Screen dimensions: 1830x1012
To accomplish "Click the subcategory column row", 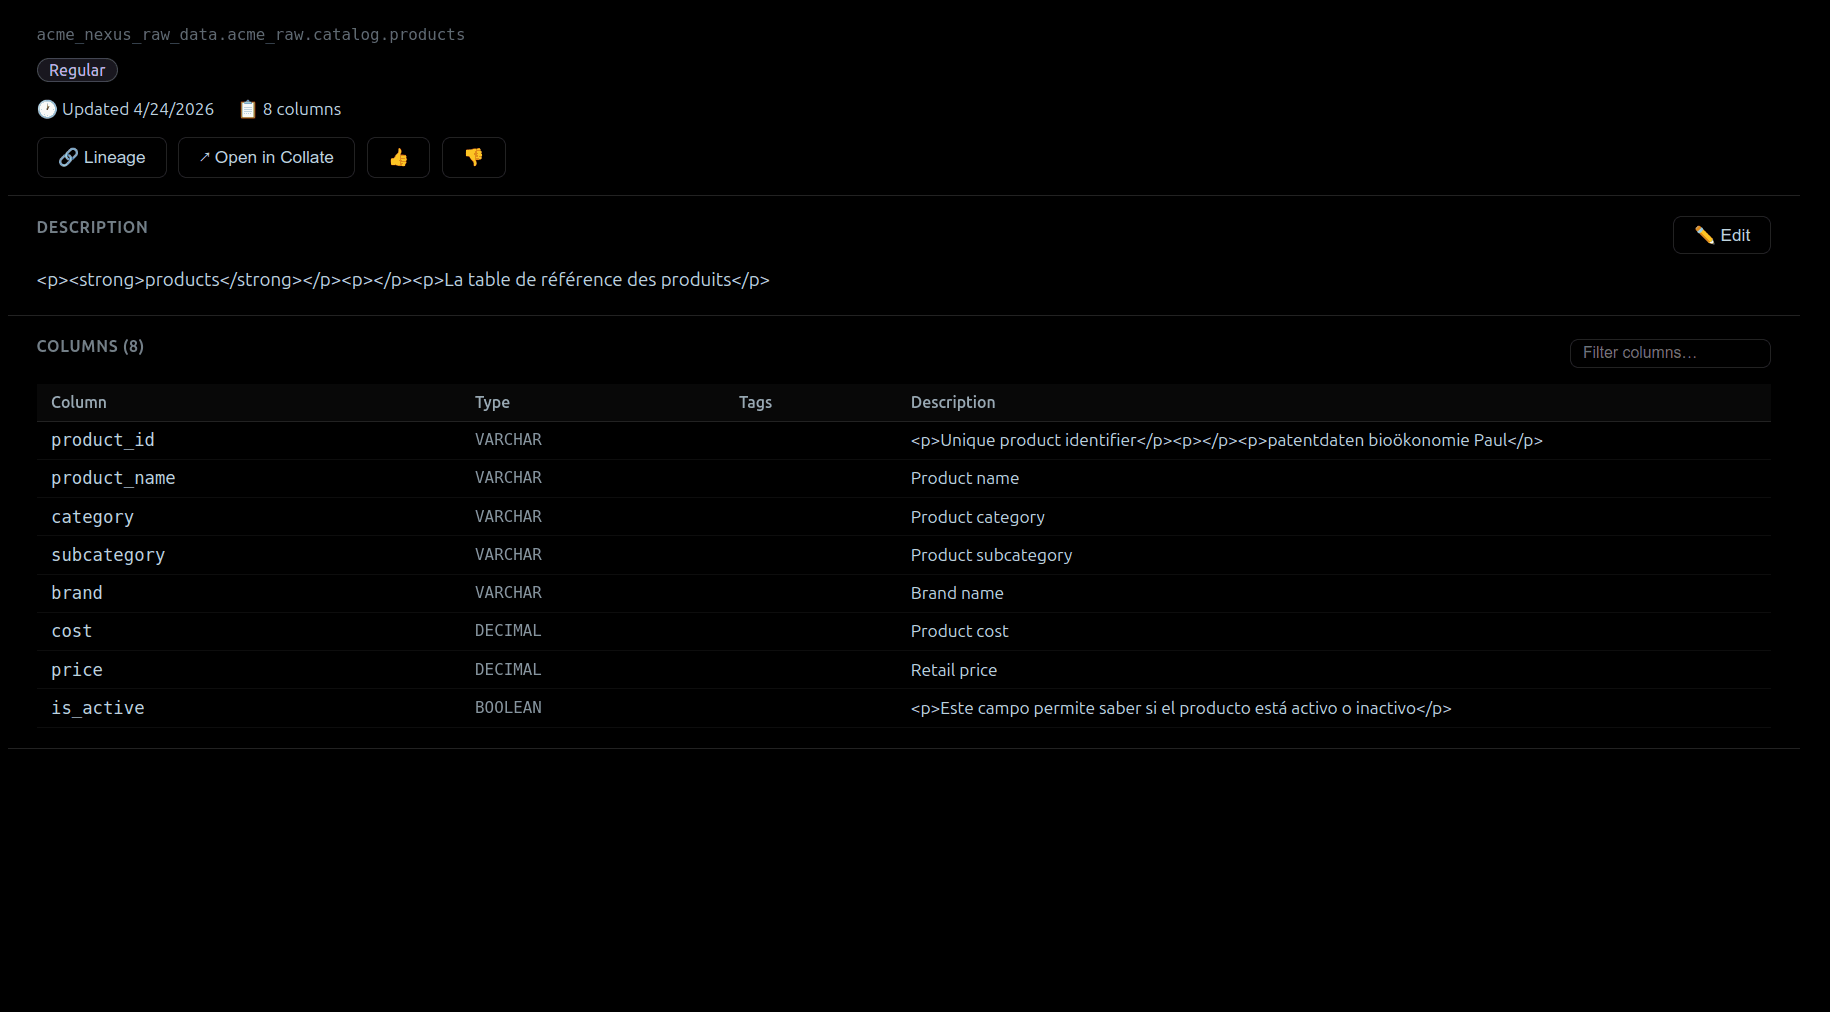I will (x=108, y=554).
